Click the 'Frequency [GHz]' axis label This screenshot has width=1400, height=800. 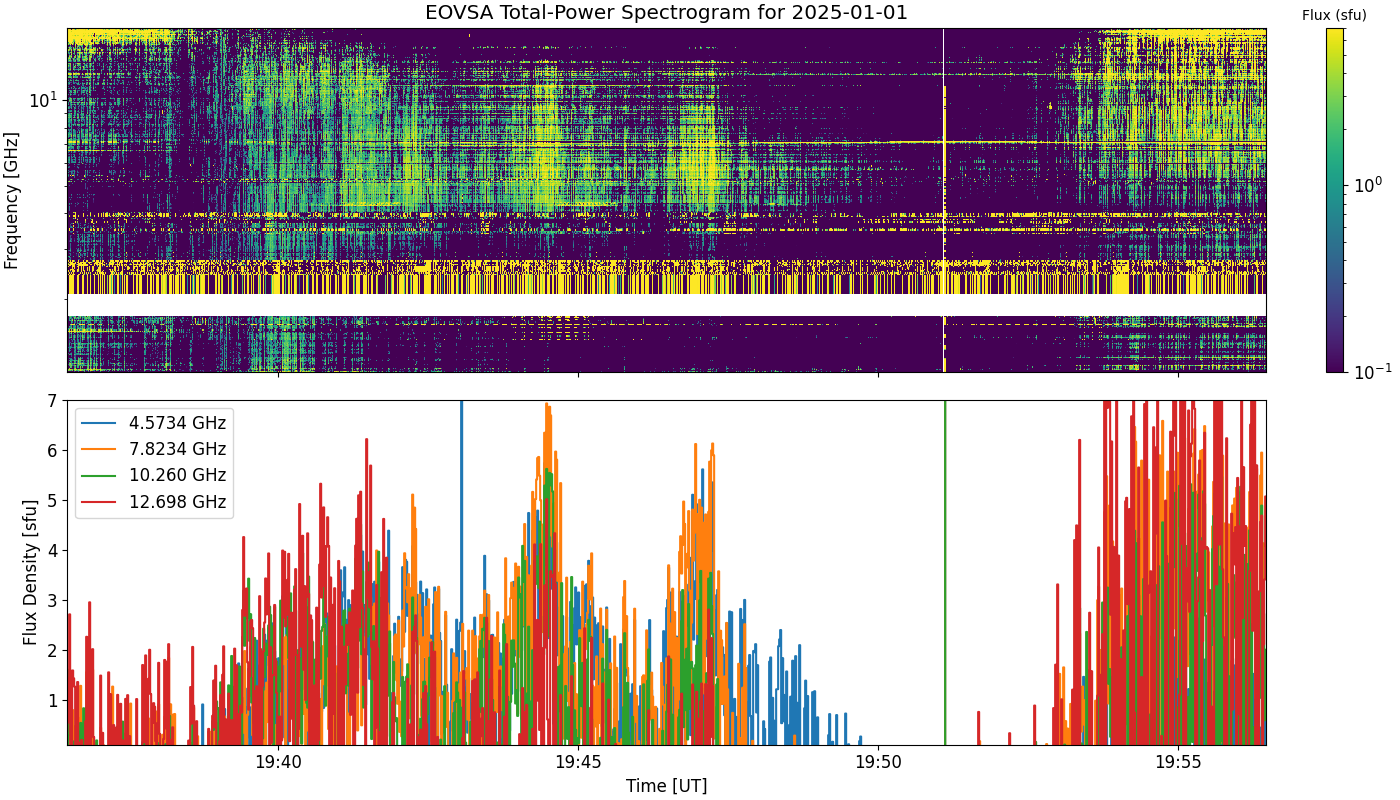pos(12,200)
